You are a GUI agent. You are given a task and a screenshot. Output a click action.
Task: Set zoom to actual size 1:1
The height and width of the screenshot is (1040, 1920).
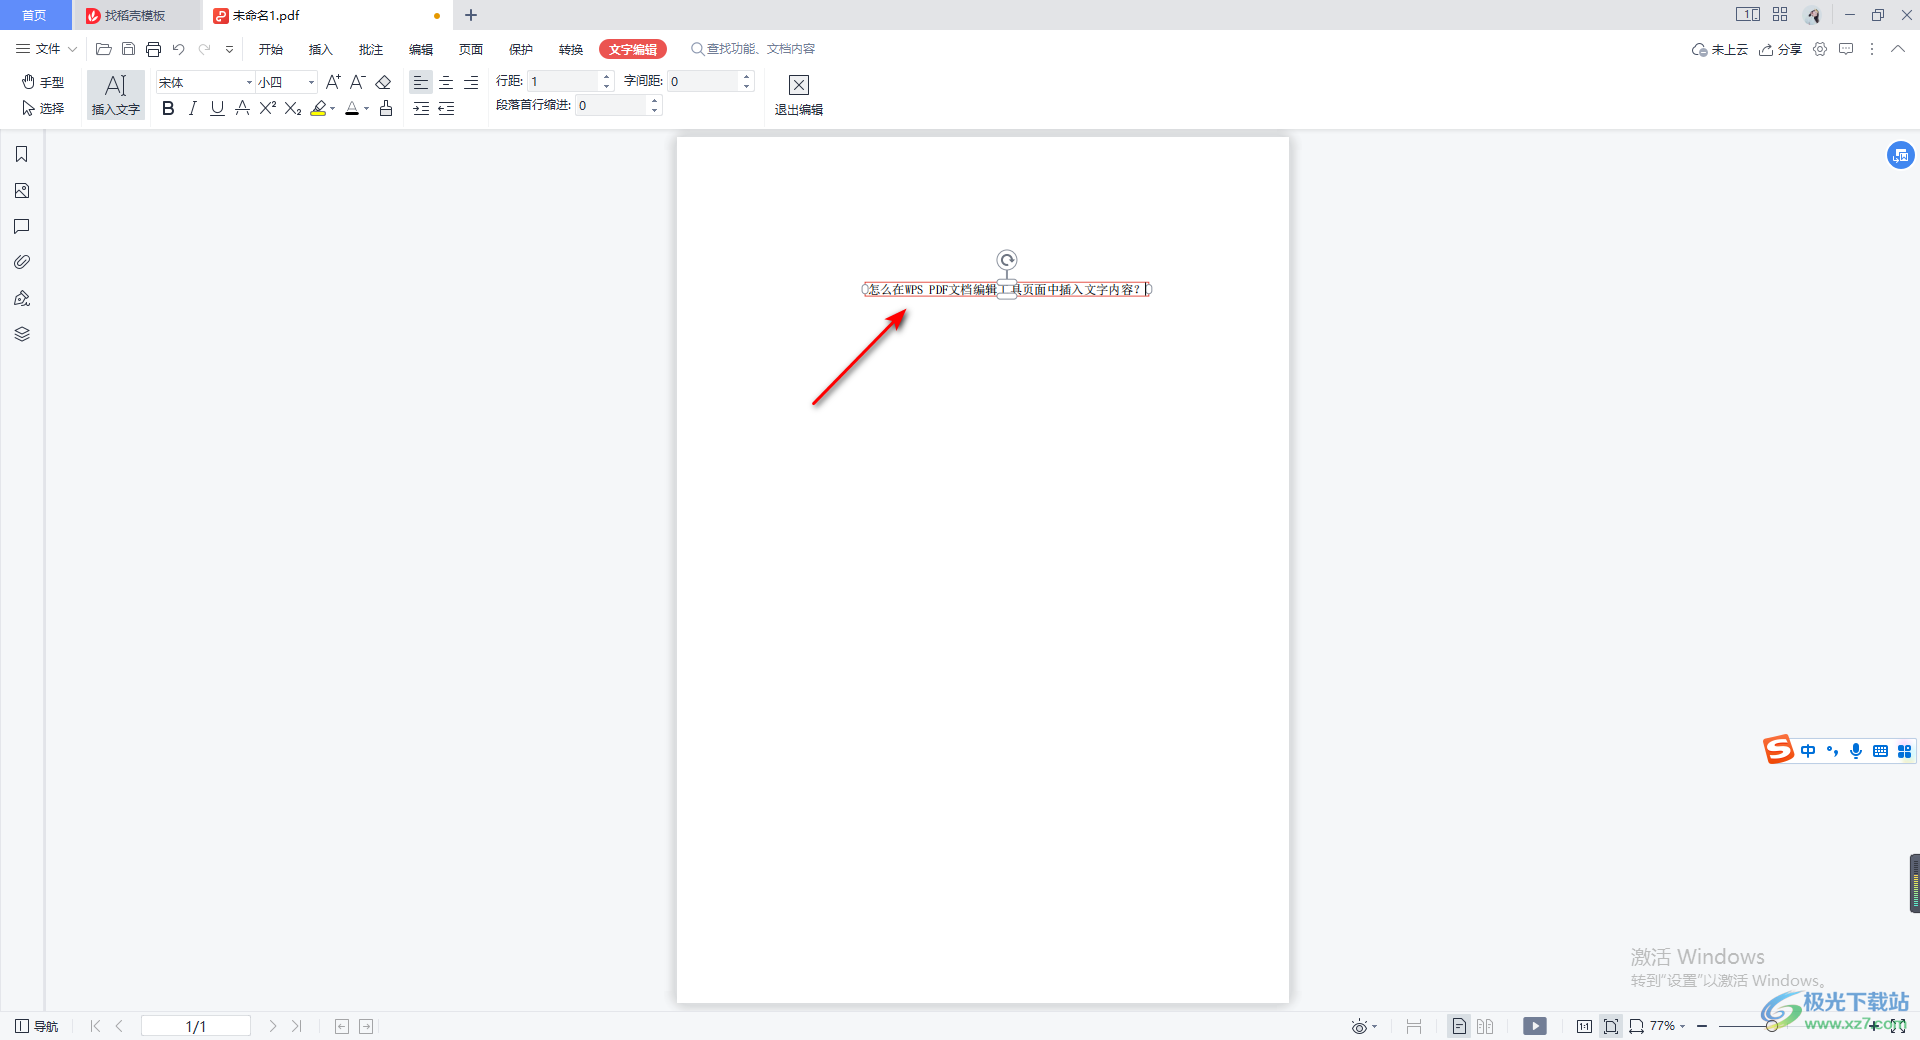[x=1584, y=1026]
